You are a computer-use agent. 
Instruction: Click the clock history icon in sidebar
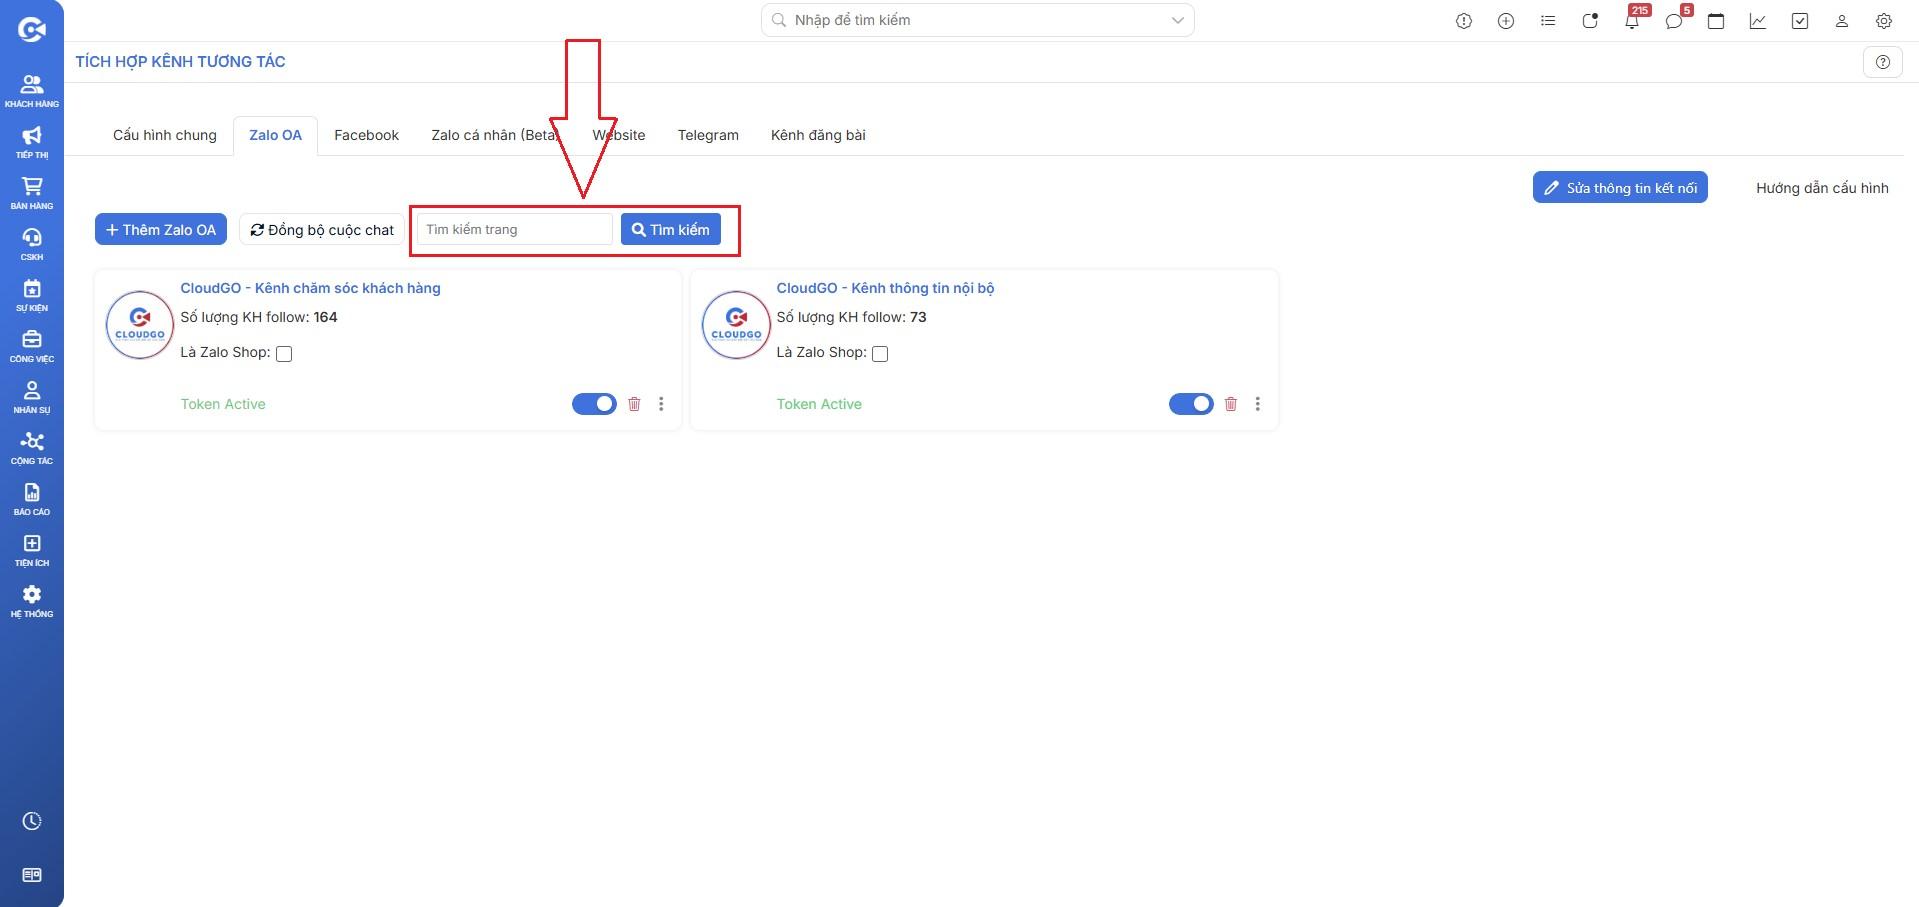(32, 821)
